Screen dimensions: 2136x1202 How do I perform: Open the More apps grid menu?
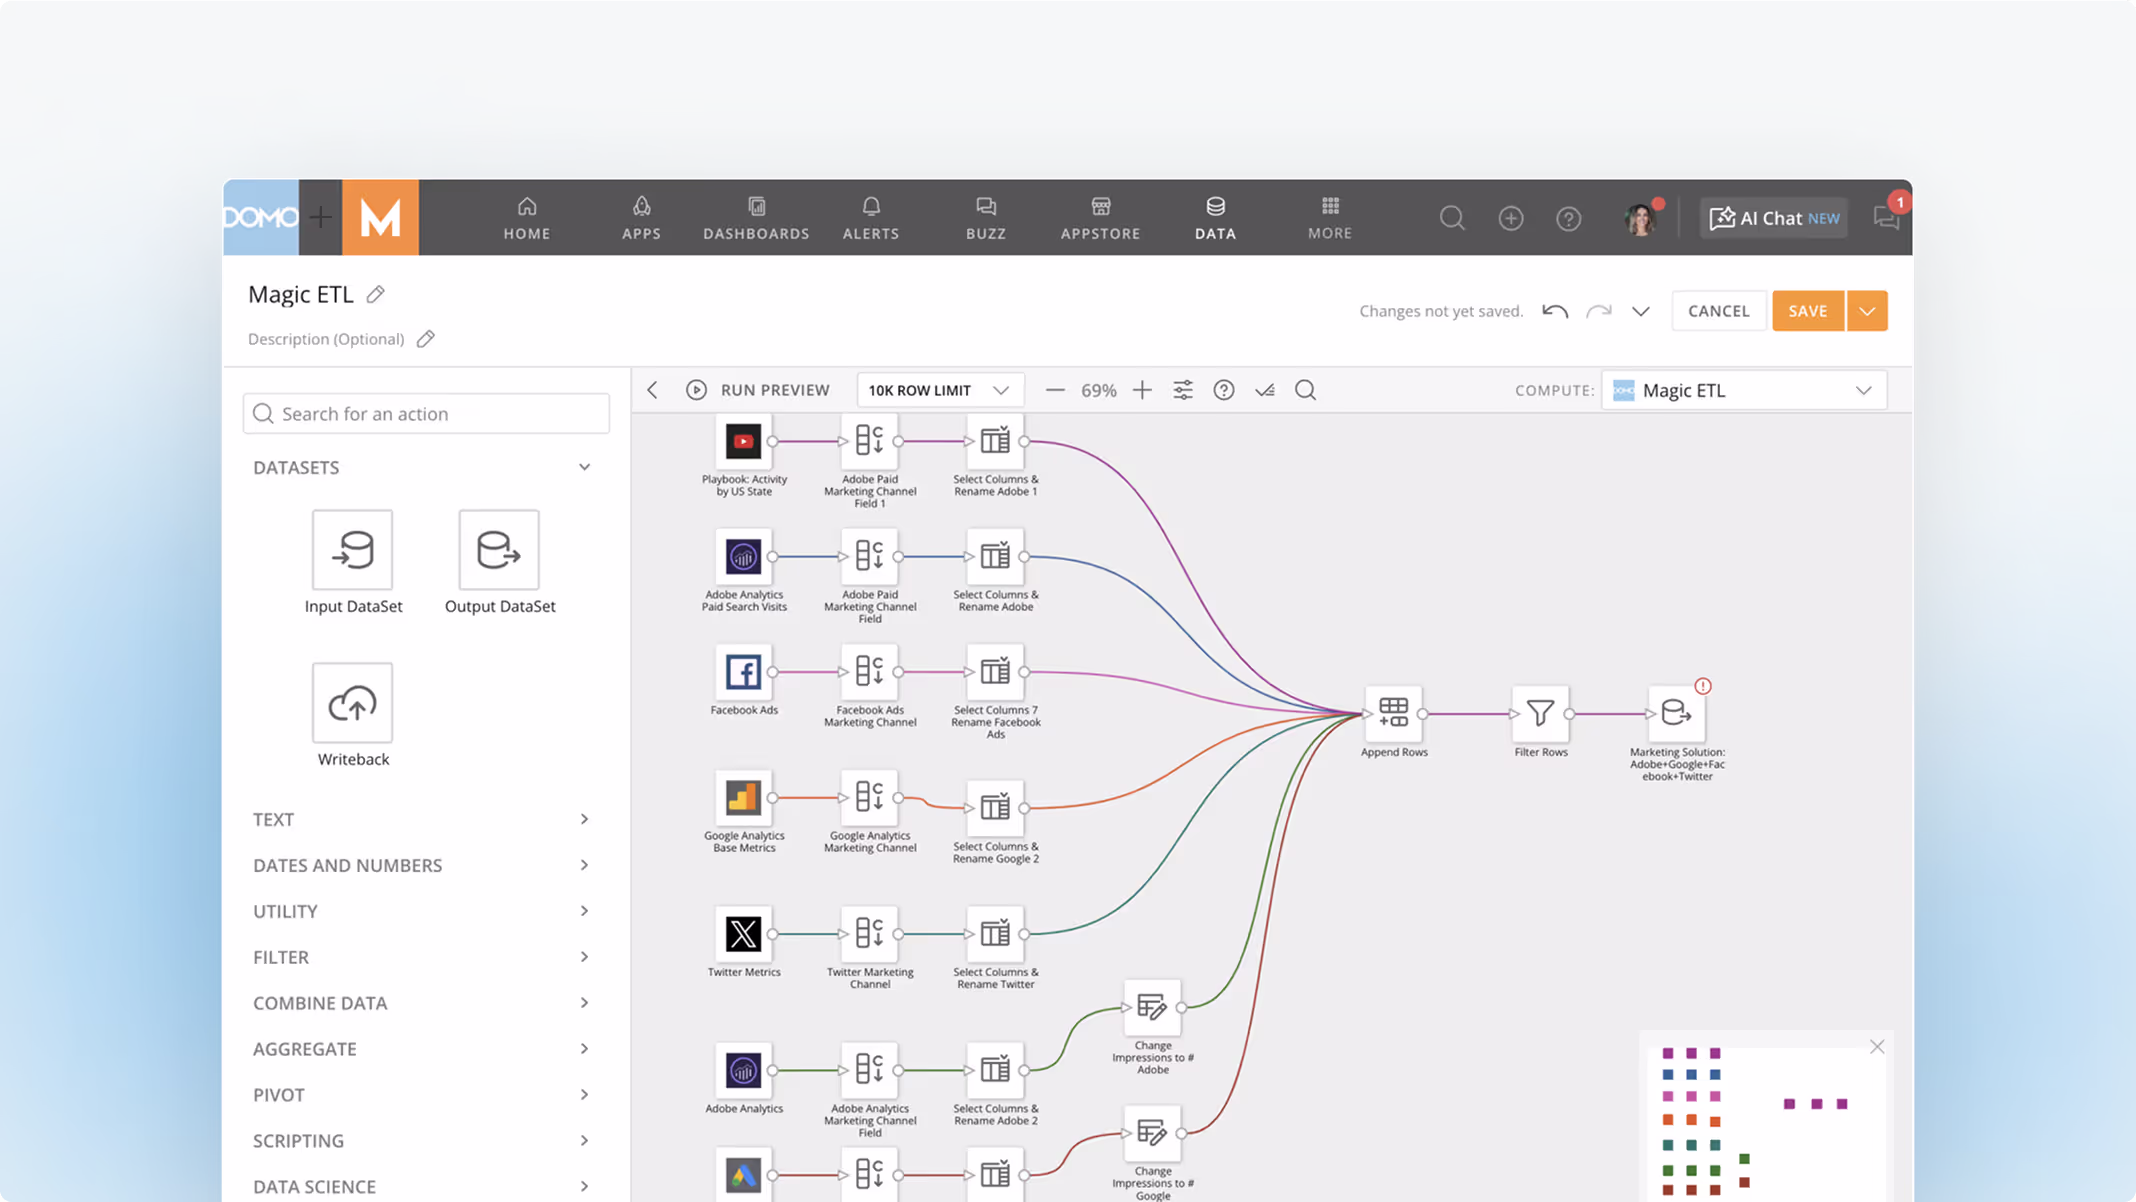(x=1330, y=218)
